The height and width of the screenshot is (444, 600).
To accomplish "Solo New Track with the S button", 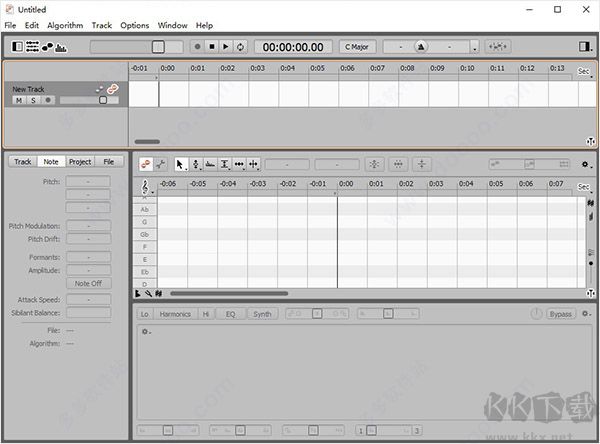I will 33,100.
